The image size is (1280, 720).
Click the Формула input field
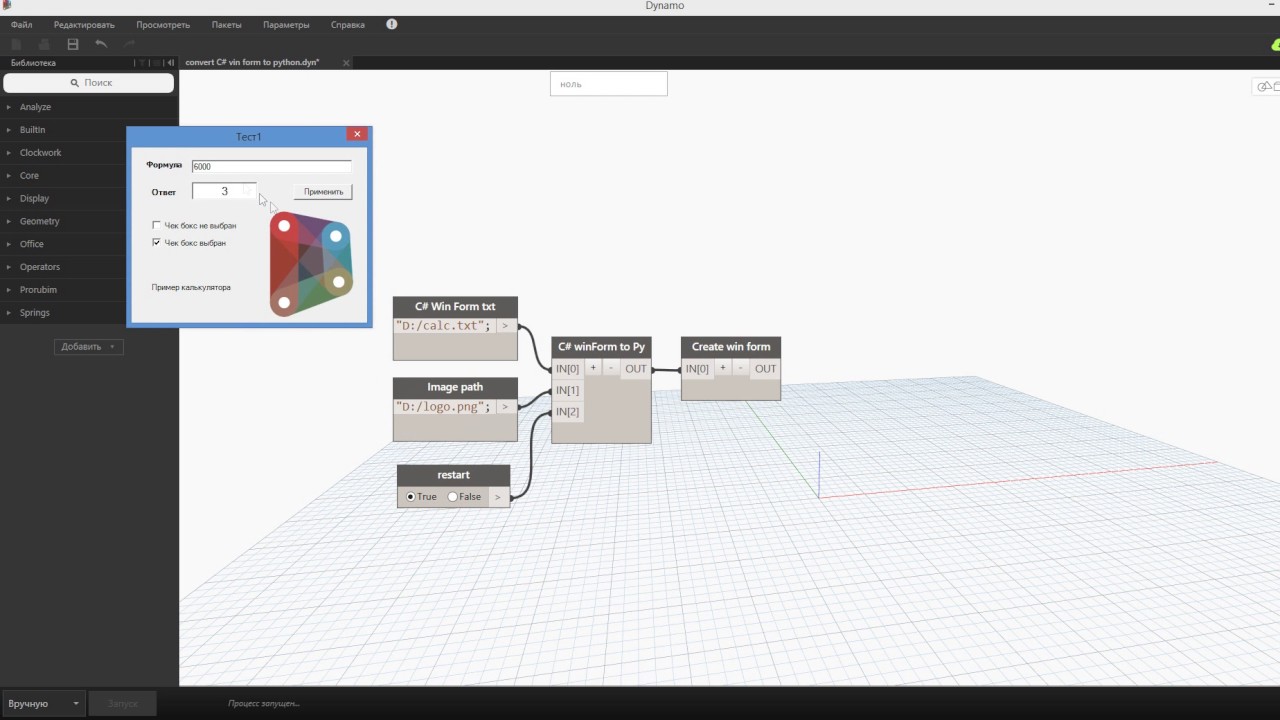pyautogui.click(x=271, y=166)
